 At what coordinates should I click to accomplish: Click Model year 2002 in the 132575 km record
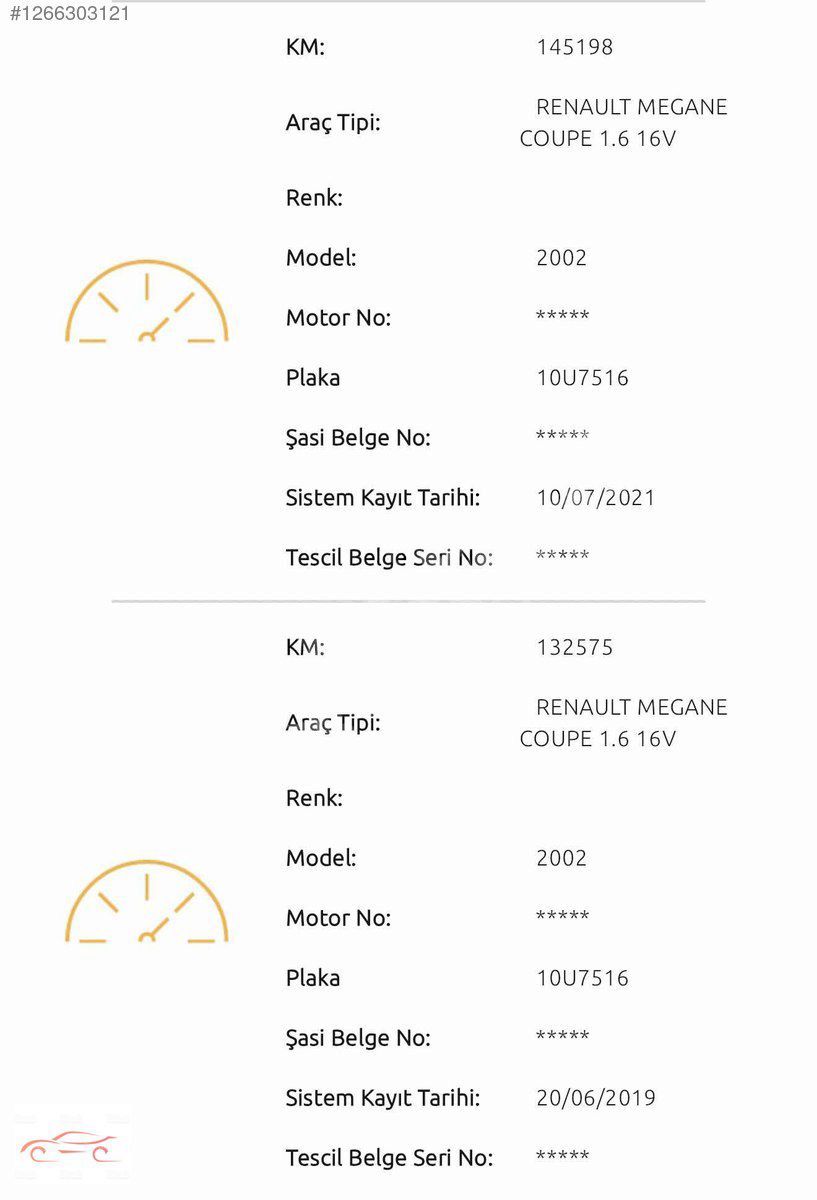[x=562, y=858]
